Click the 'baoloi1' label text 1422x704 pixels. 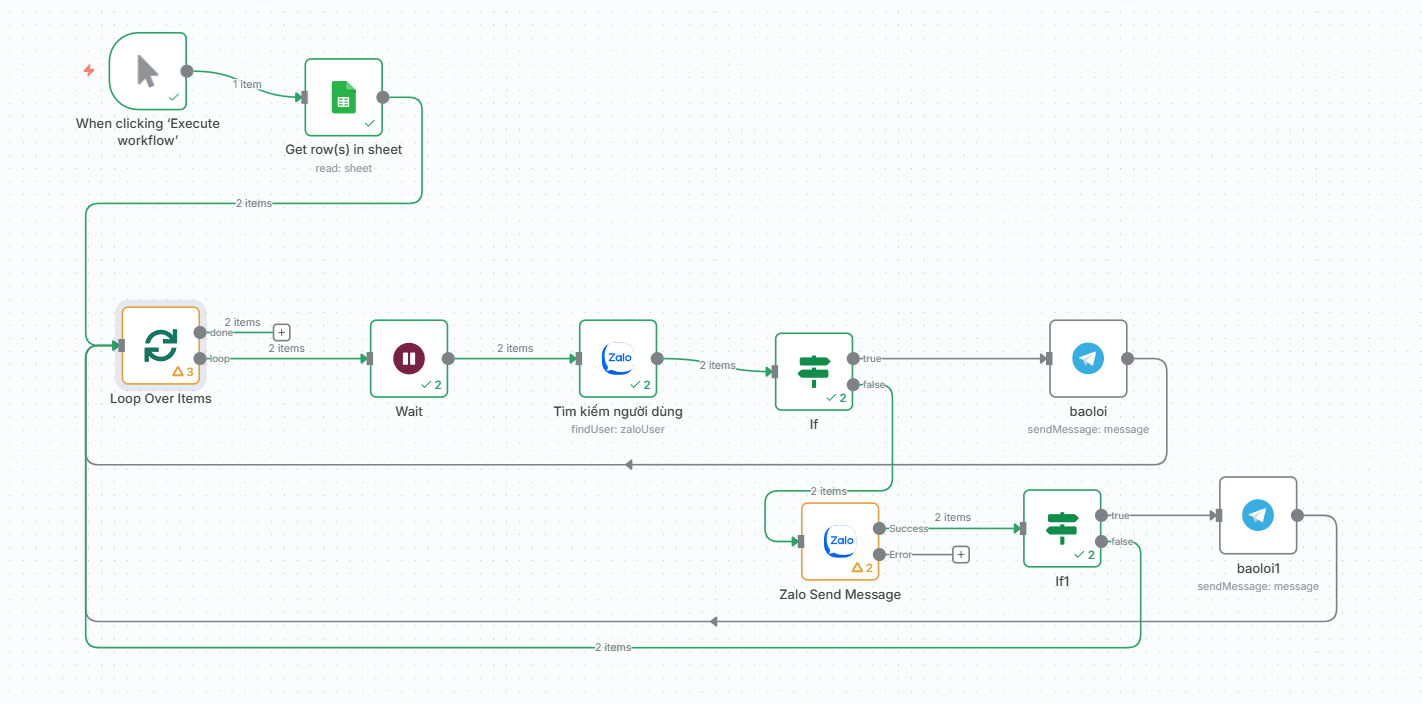click(x=1258, y=568)
